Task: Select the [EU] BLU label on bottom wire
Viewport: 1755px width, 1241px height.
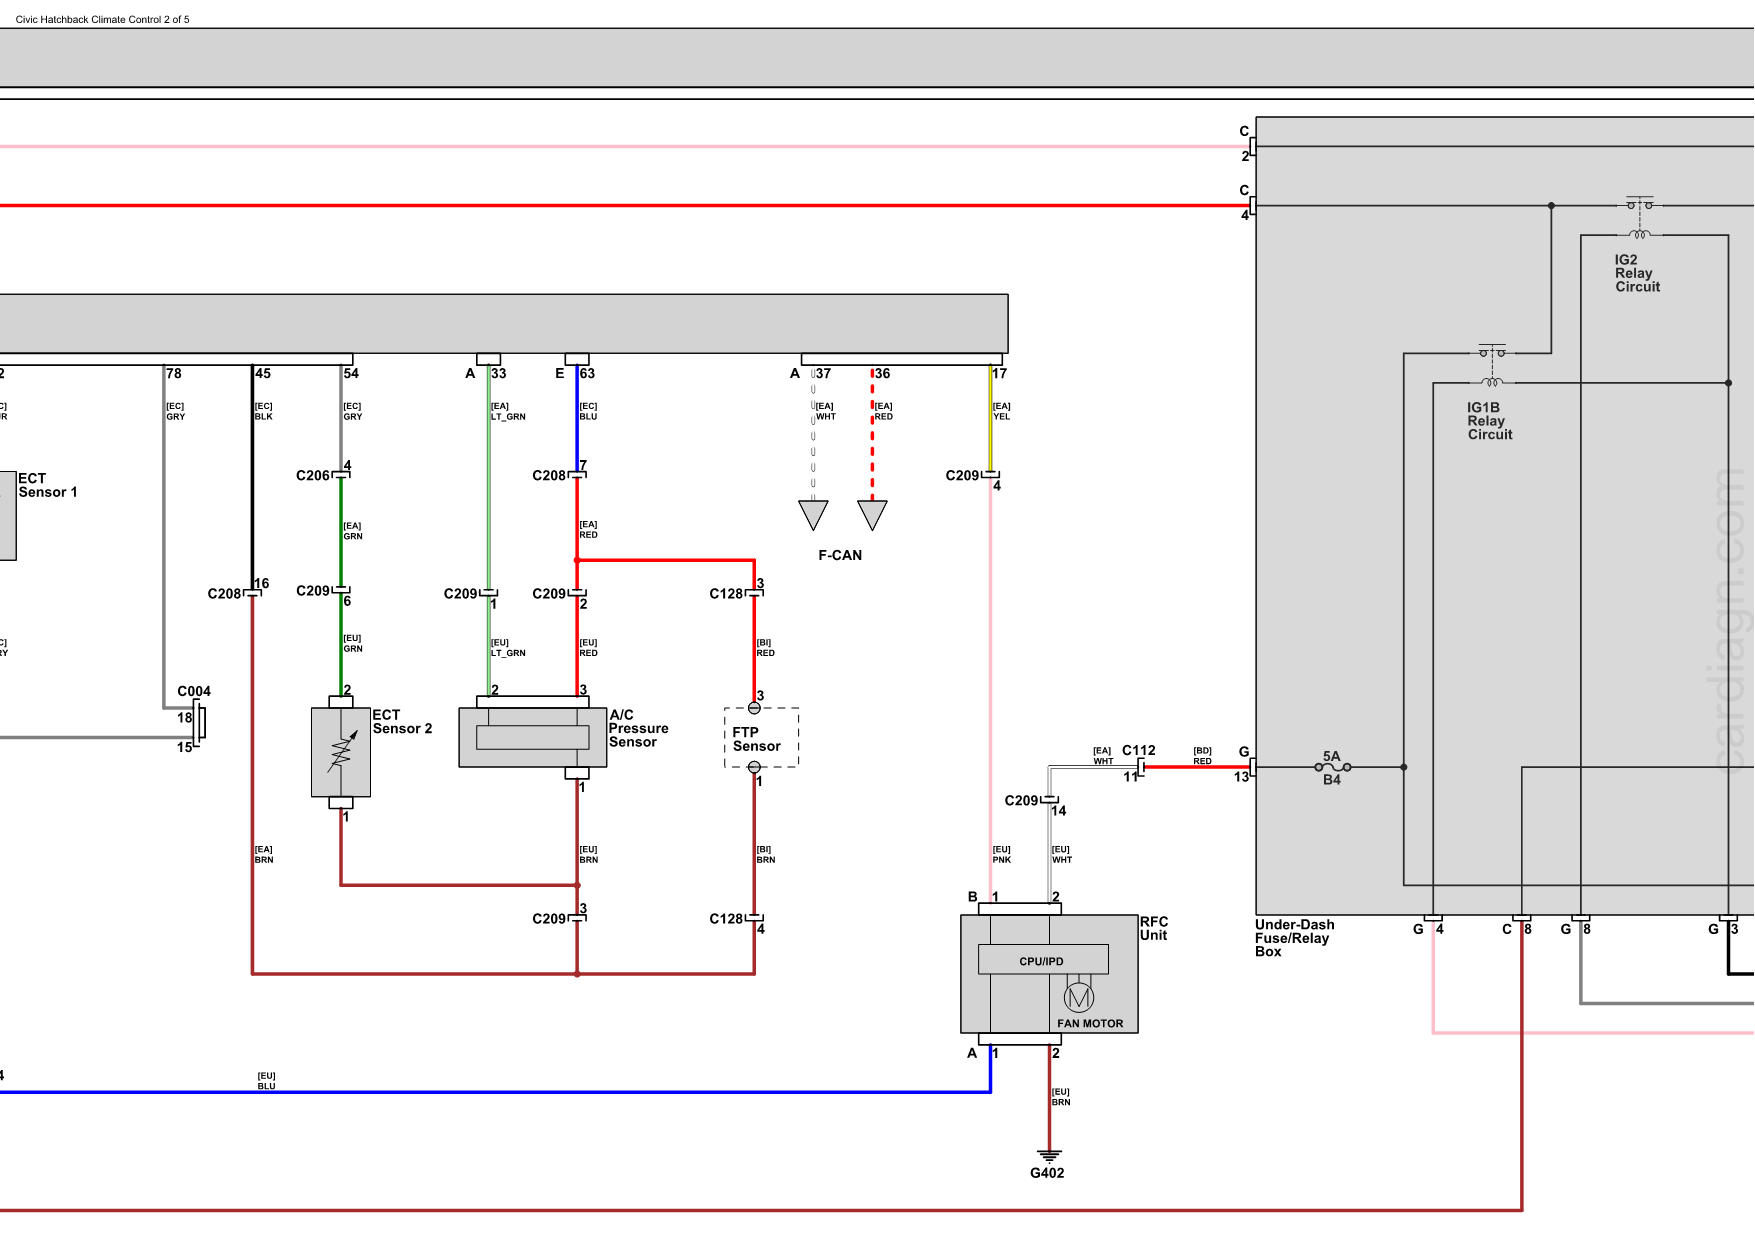Action: point(266,1081)
